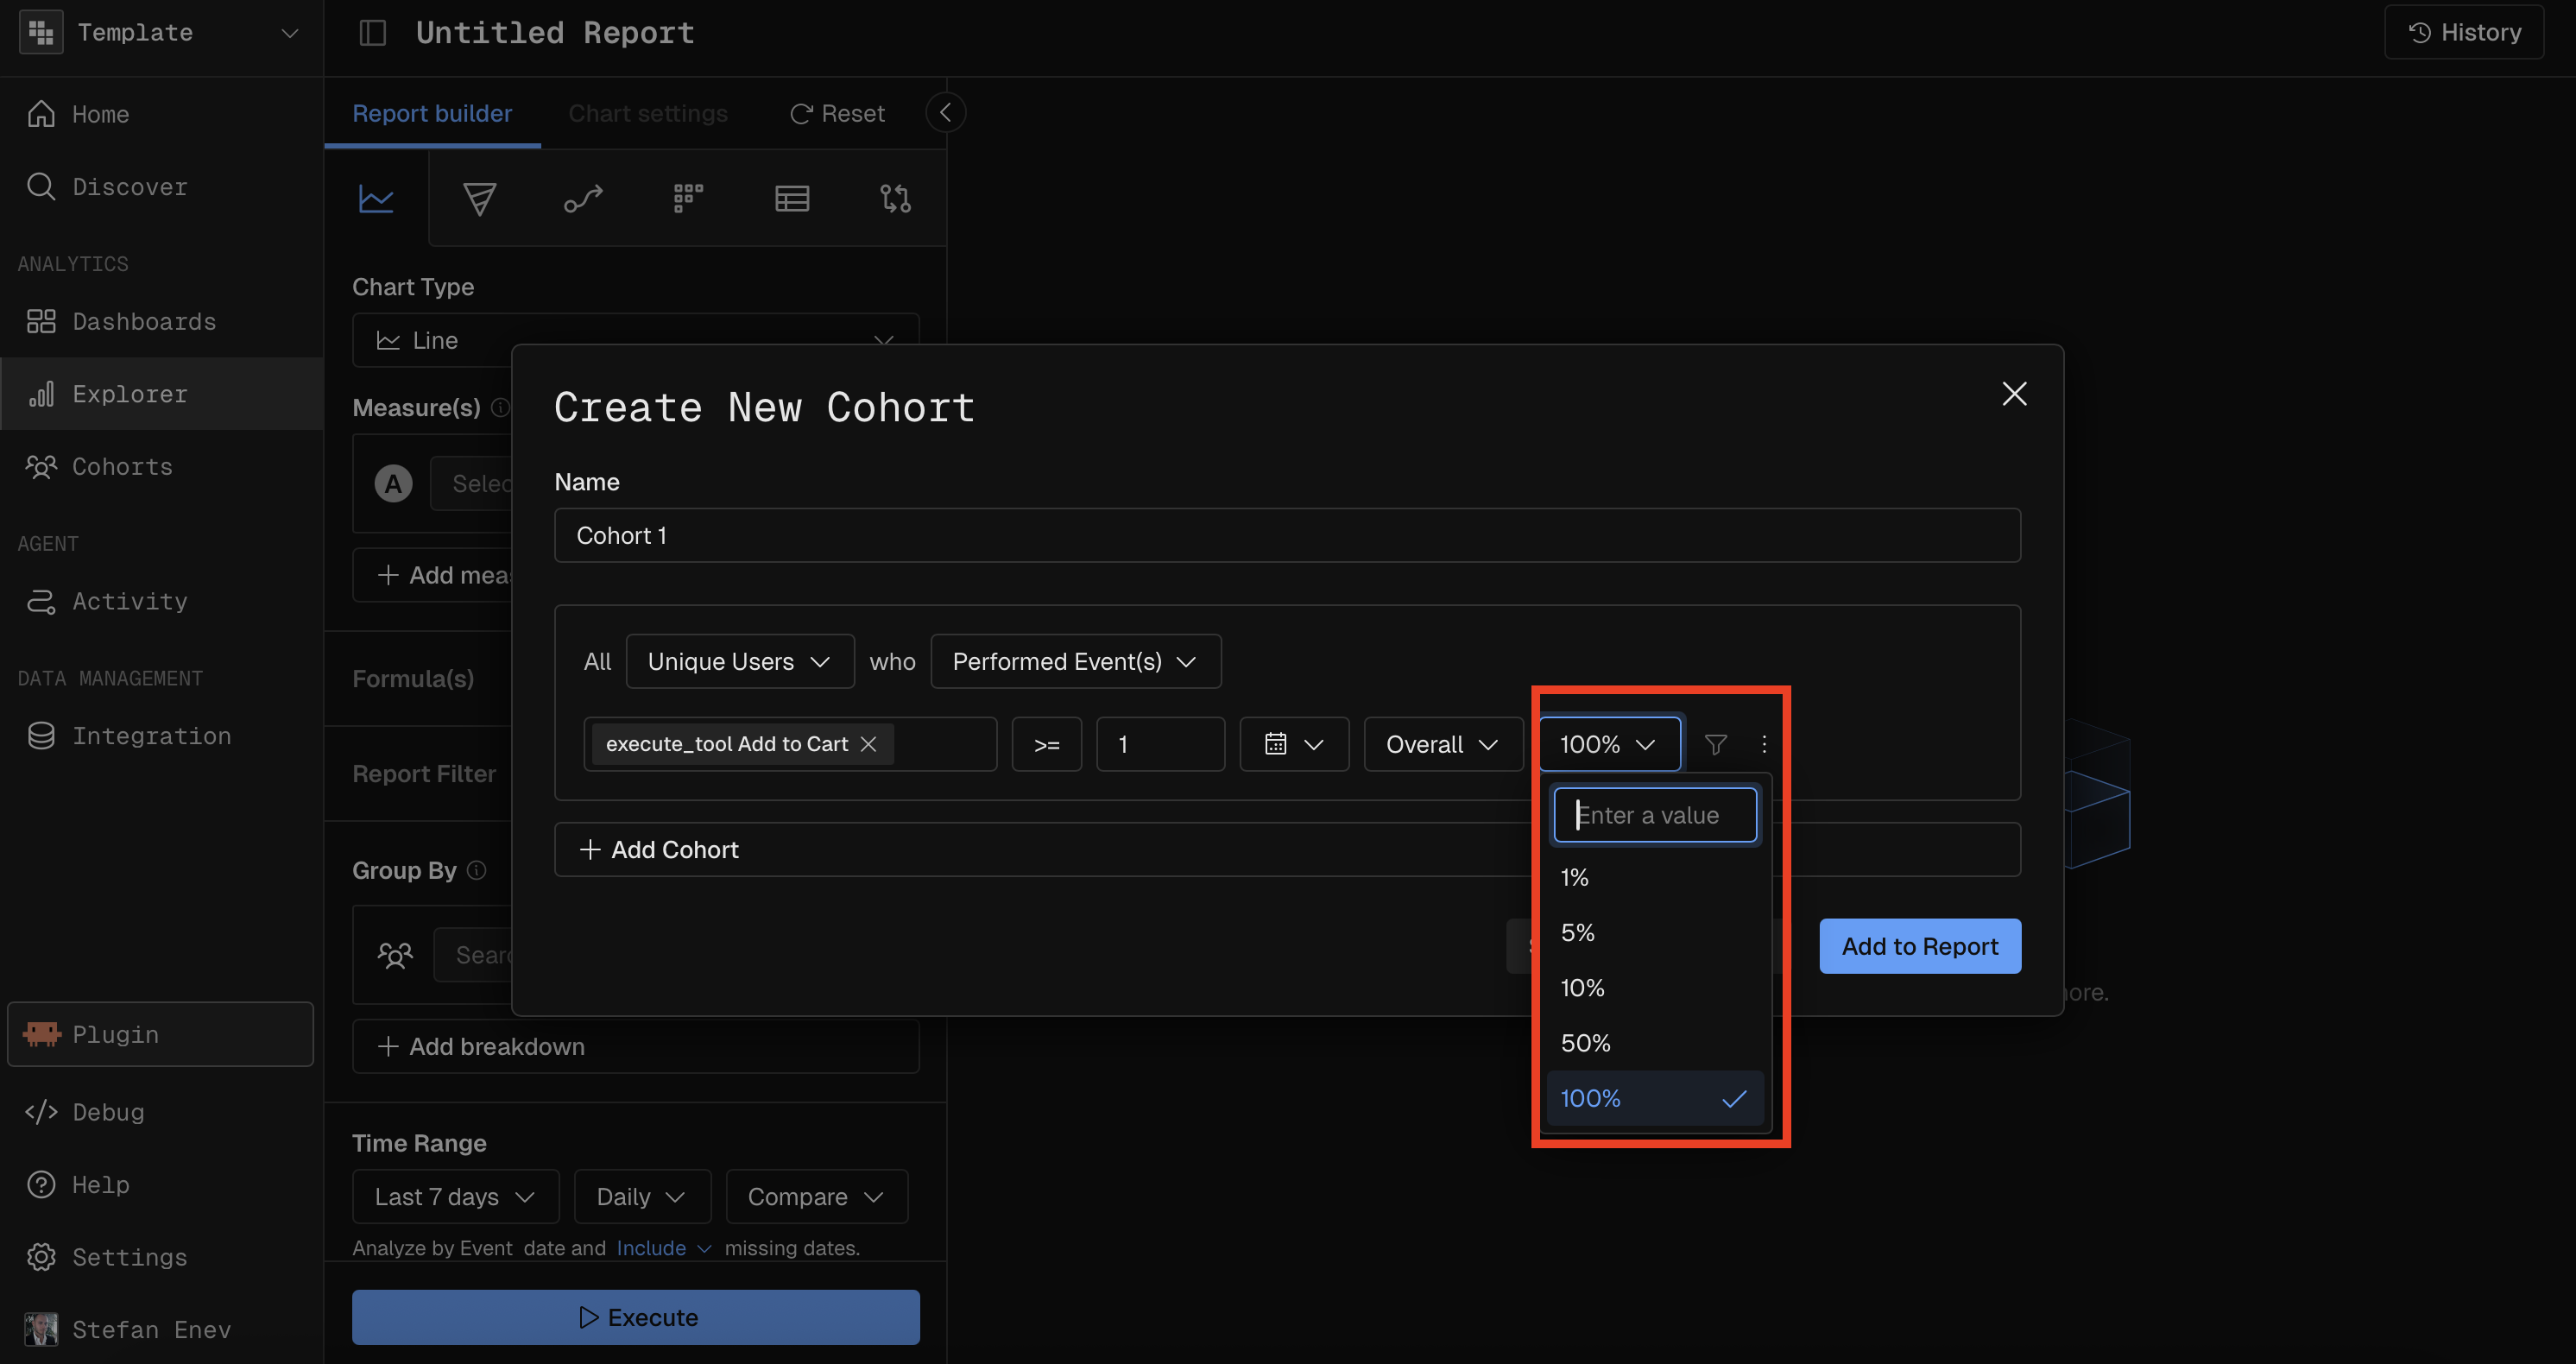This screenshot has width=2576, height=1364.
Task: Choose 100% from the percentage list
Action: point(1655,1098)
